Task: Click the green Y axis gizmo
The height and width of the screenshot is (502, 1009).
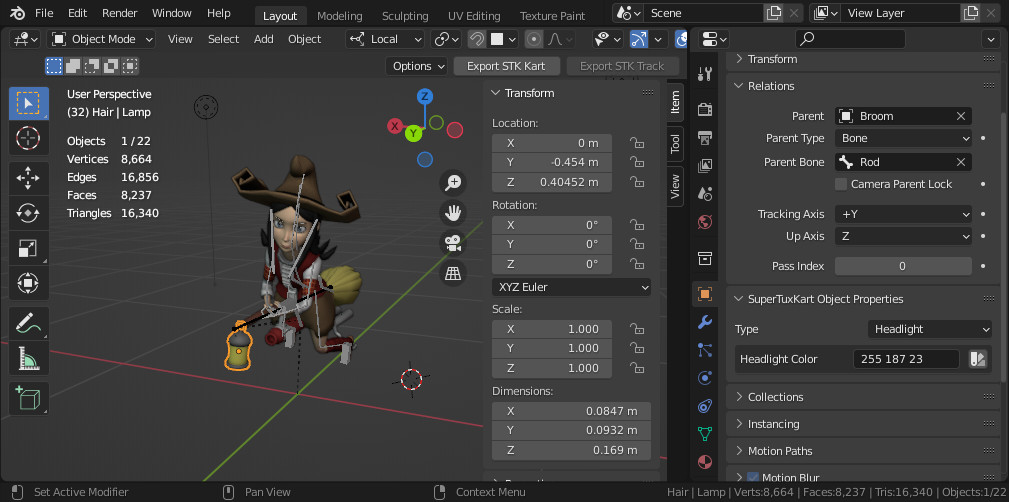Action: [x=413, y=133]
